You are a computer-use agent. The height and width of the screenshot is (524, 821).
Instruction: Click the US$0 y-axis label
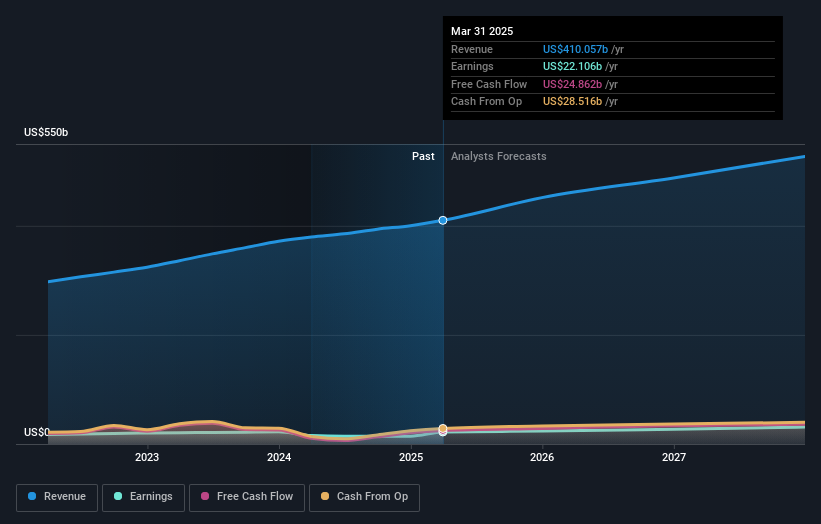(x=37, y=432)
